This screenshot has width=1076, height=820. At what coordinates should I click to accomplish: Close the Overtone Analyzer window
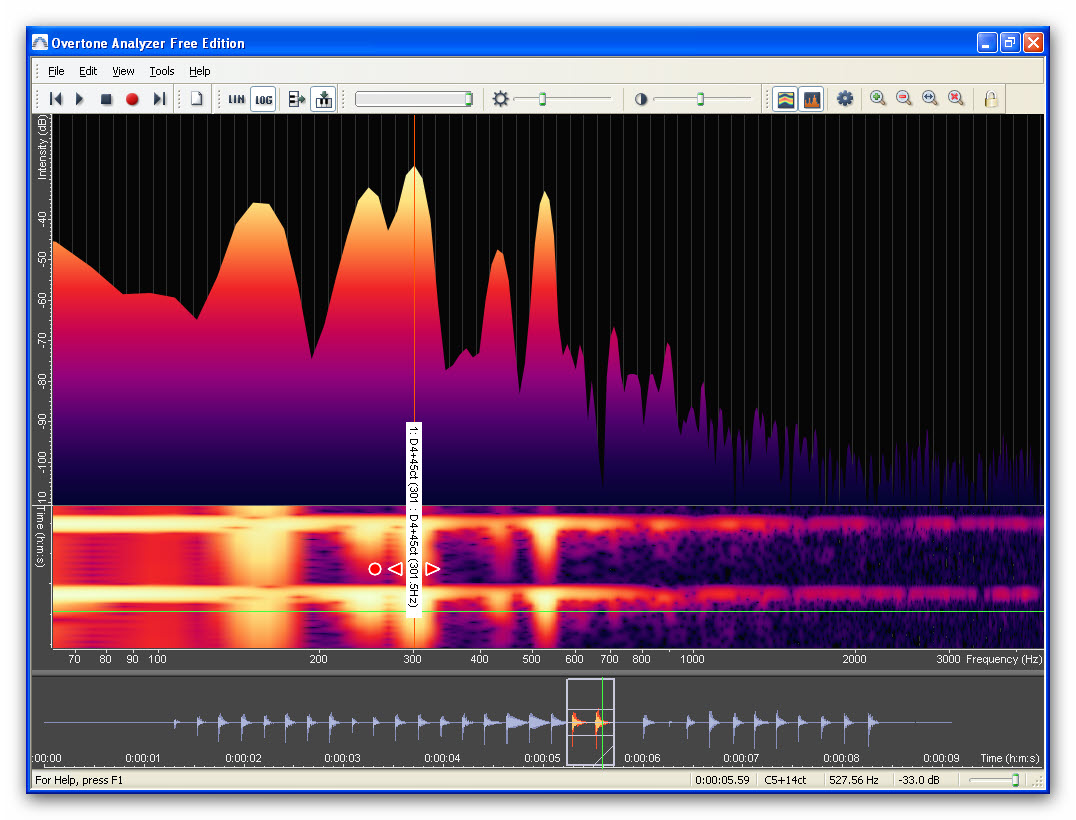1033,43
